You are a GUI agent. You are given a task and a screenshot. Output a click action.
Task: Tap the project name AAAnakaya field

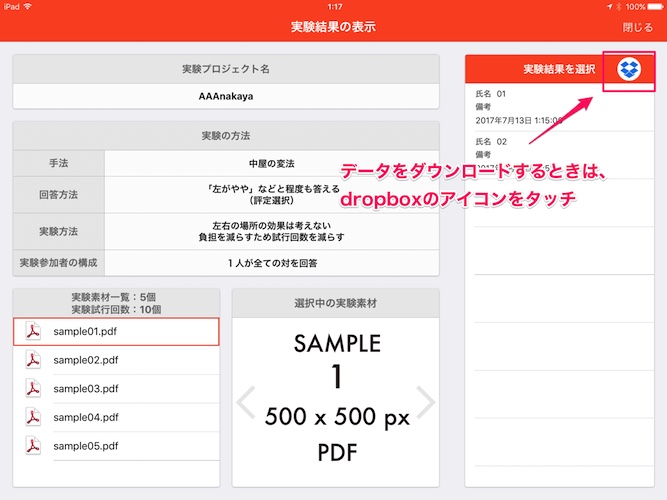point(226,97)
